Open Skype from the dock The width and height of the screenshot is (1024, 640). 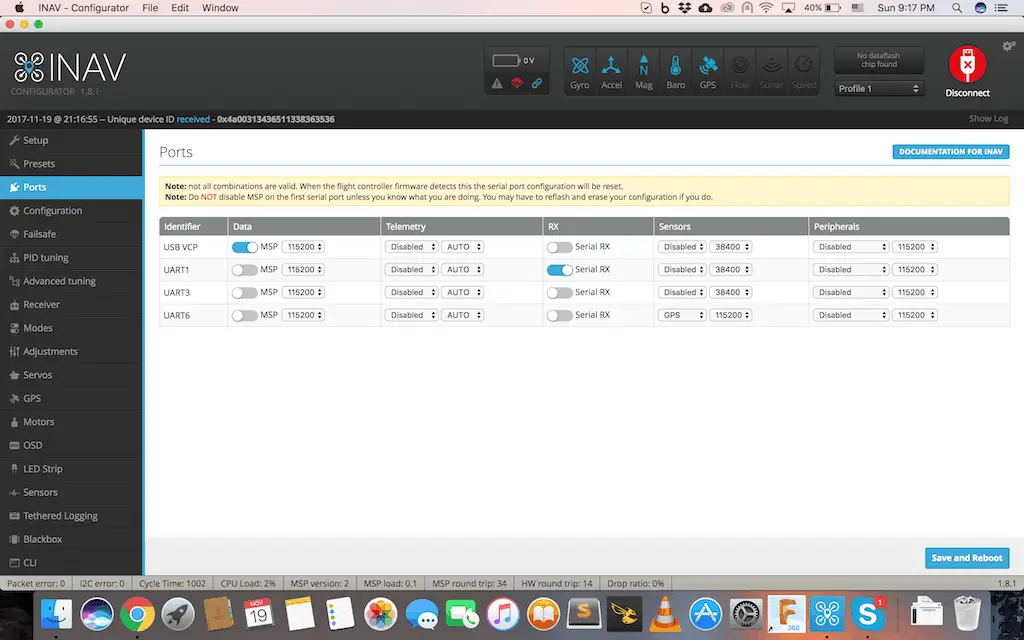coord(867,614)
